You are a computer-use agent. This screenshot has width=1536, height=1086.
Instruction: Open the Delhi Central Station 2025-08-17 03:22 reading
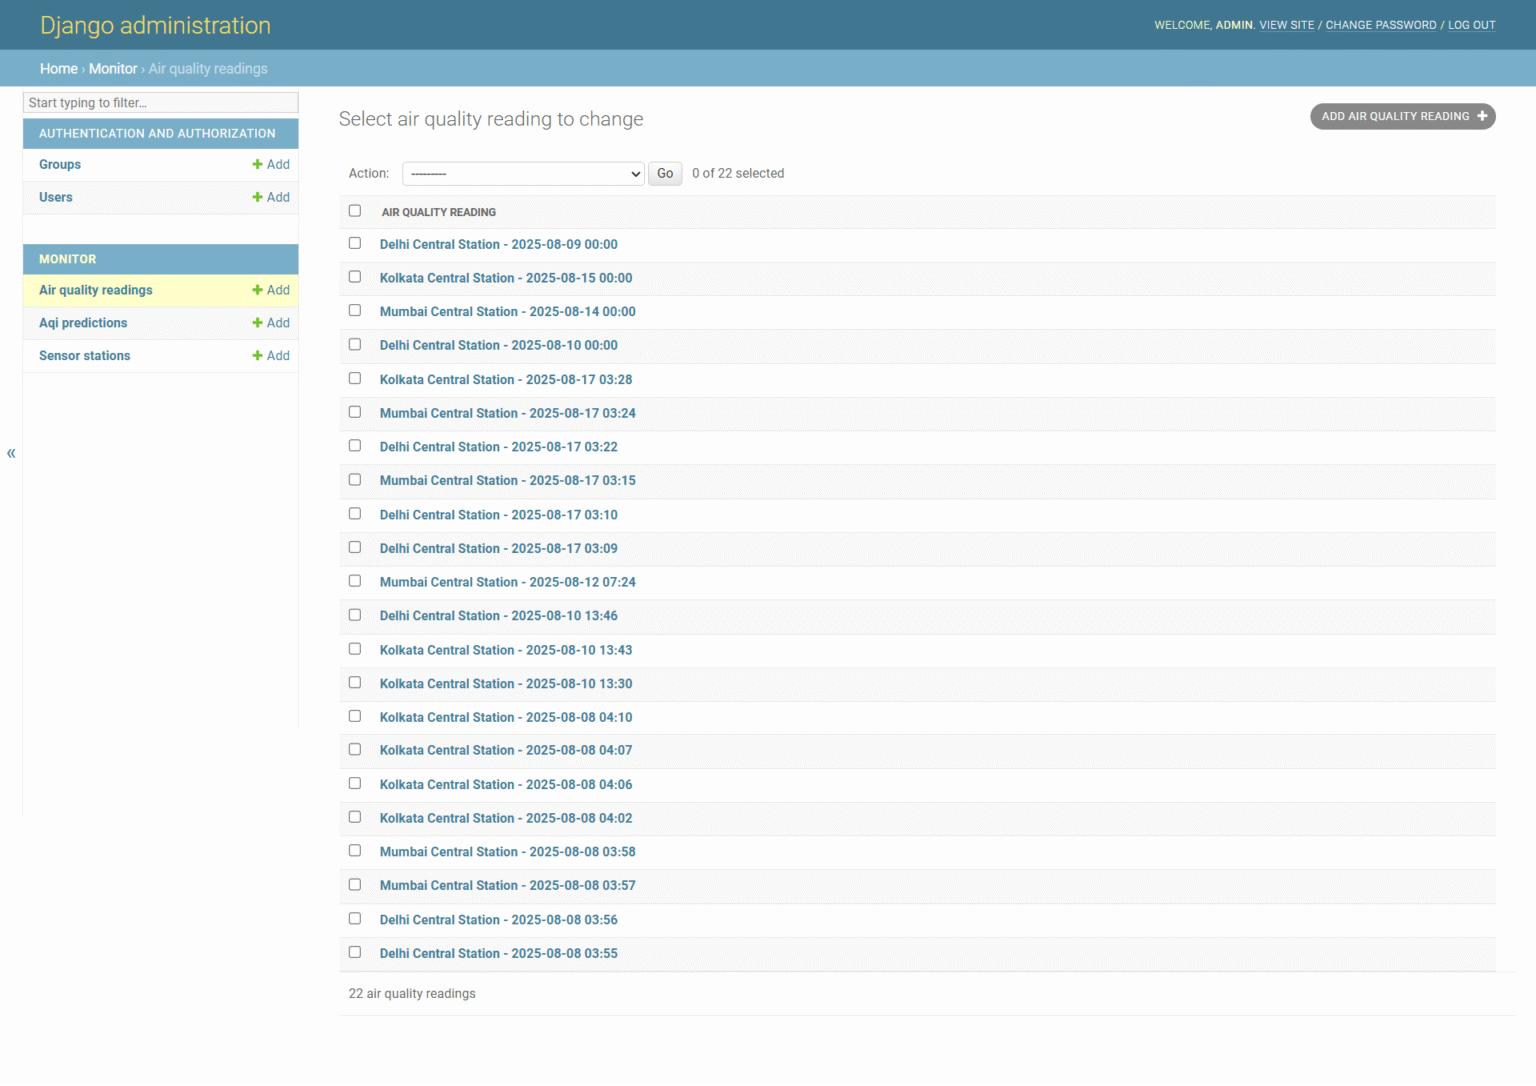click(x=498, y=446)
